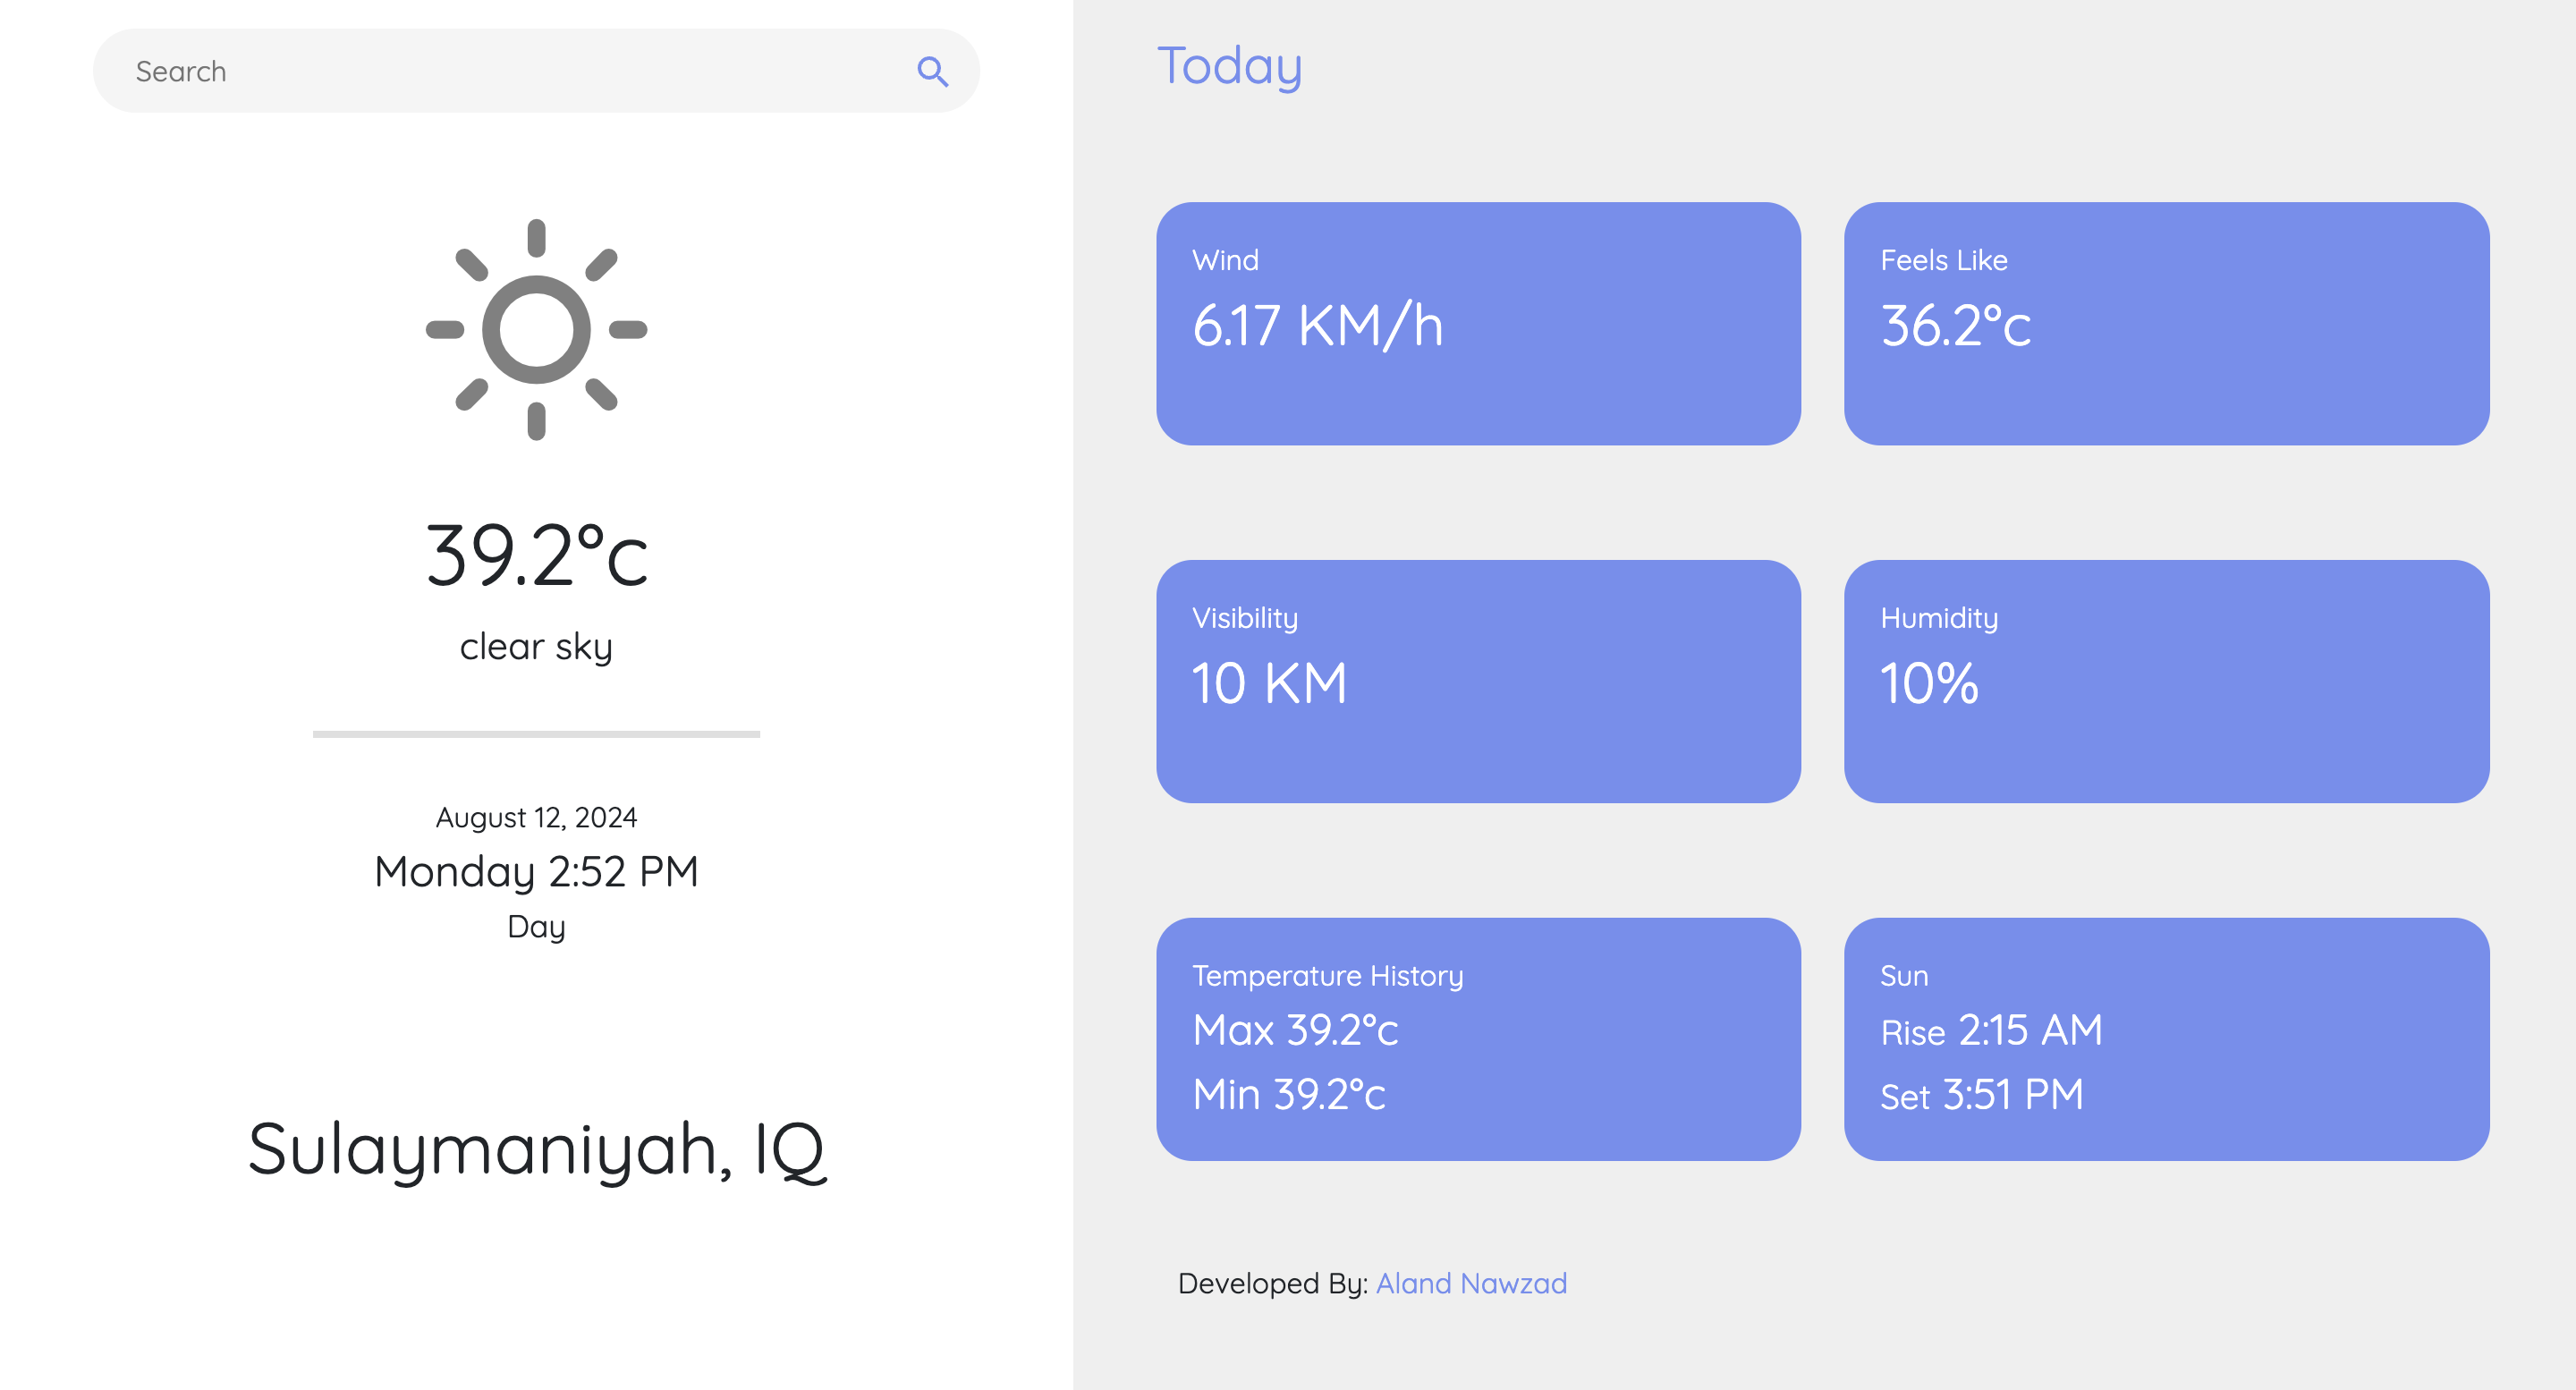Open the Aland Nawzad developer link
Screen dimensions: 2576x1390
tap(1471, 1283)
